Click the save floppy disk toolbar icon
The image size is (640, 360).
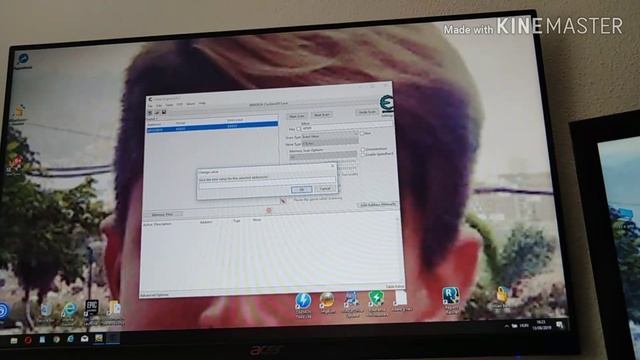click(x=164, y=112)
